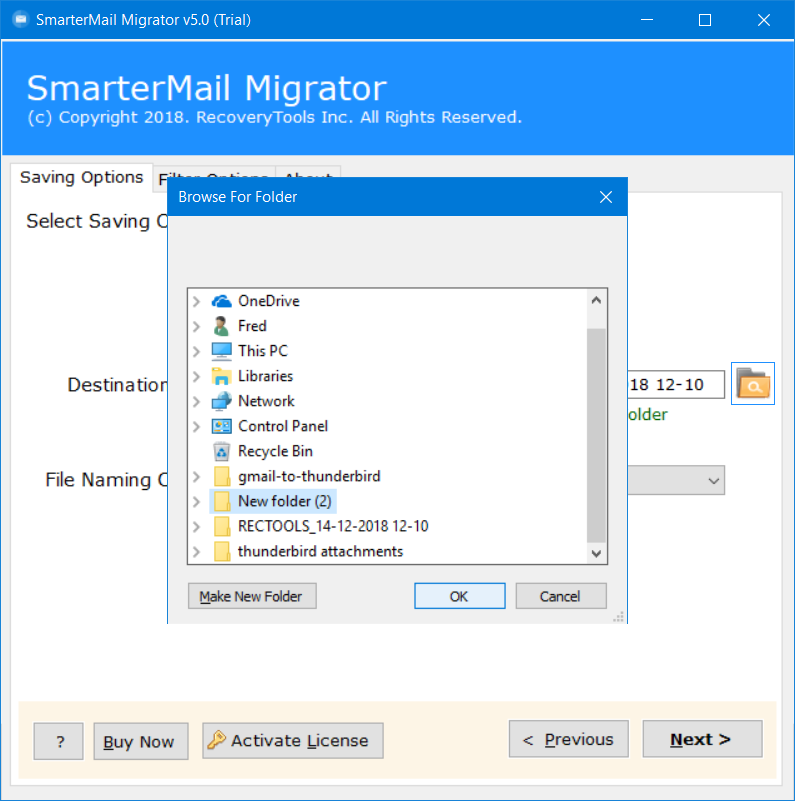
Task: Click the This PC monitor icon
Action: pyautogui.click(x=221, y=351)
